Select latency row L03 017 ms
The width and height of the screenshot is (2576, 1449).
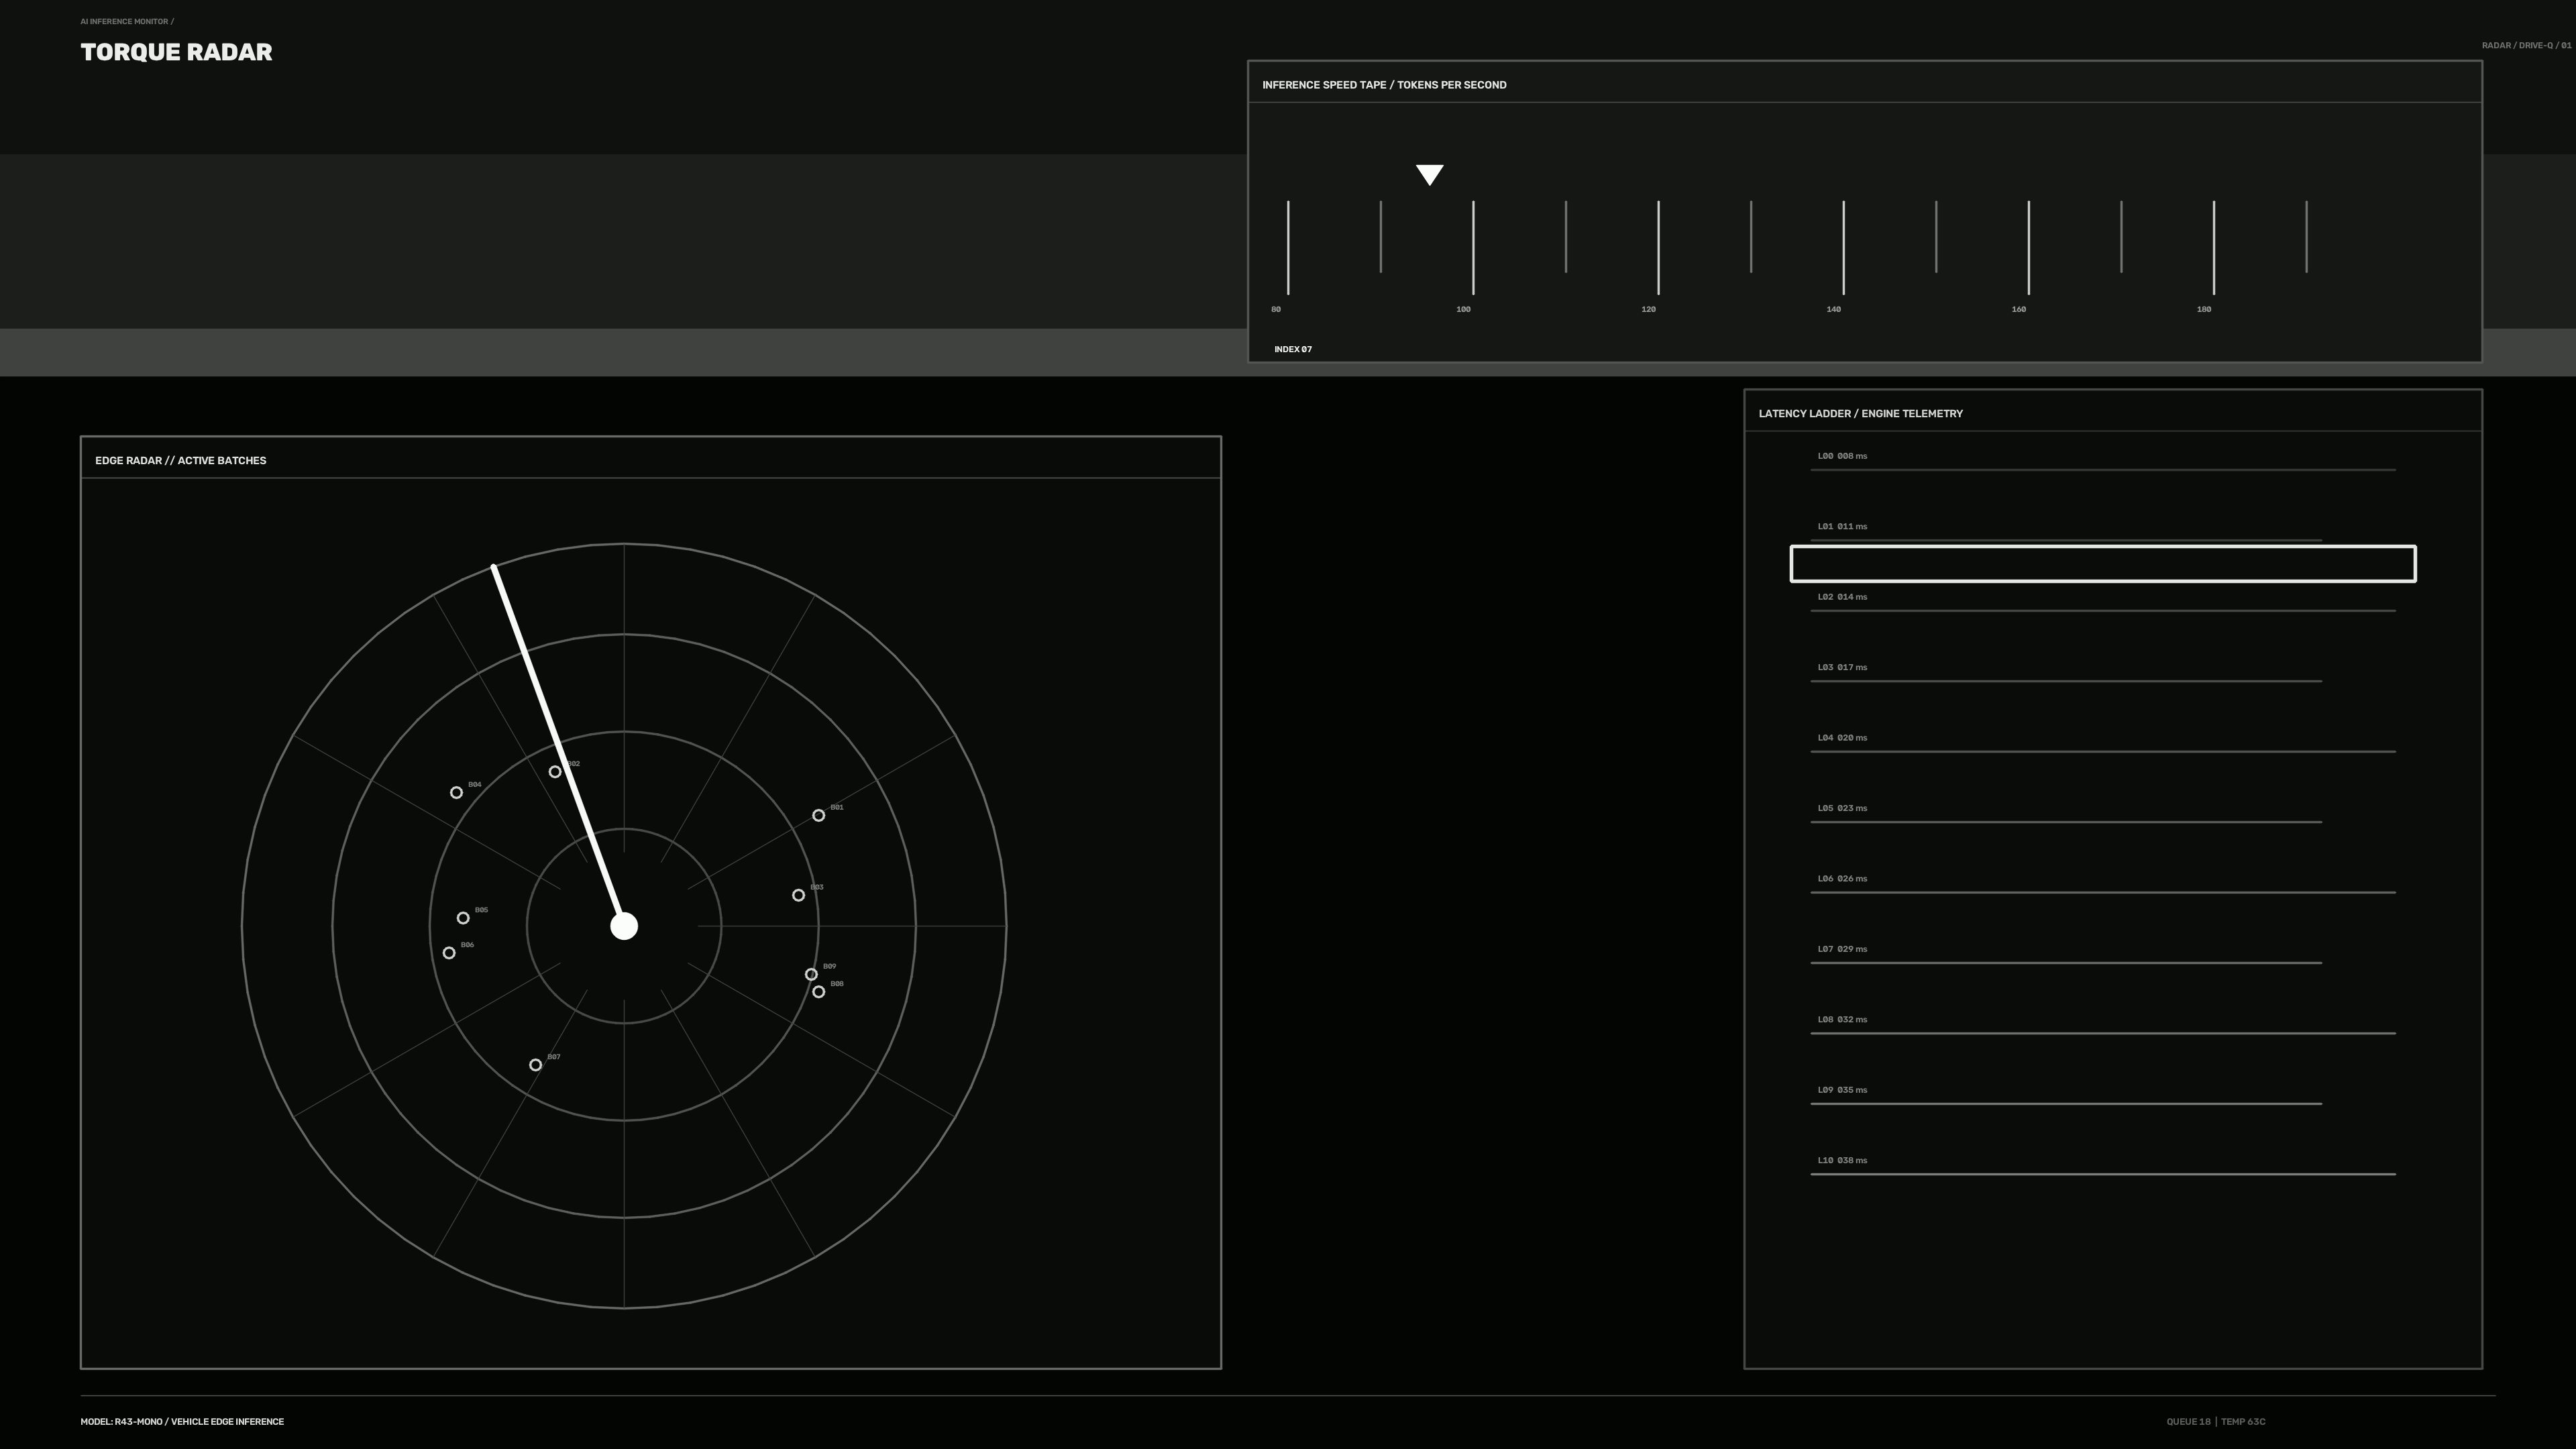(2066, 673)
